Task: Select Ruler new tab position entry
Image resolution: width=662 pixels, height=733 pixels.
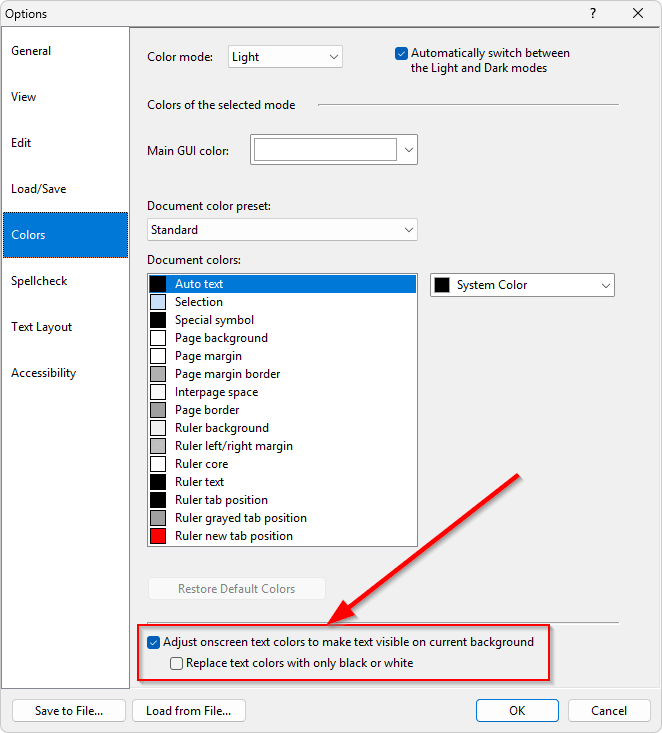Action: coord(282,536)
